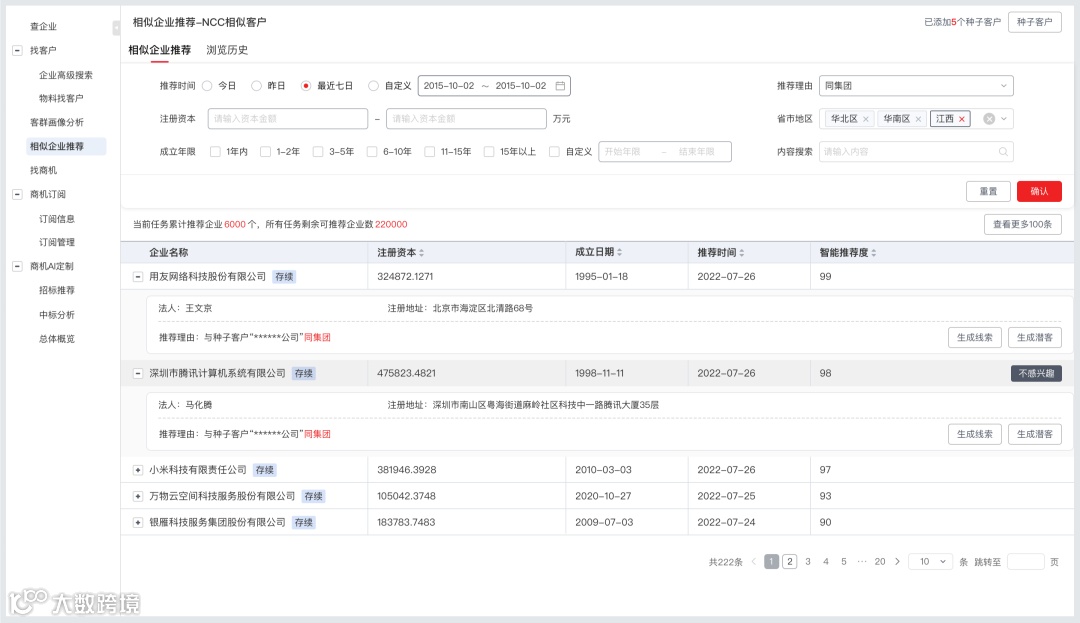Check the 1年内 checkbox

point(215,151)
